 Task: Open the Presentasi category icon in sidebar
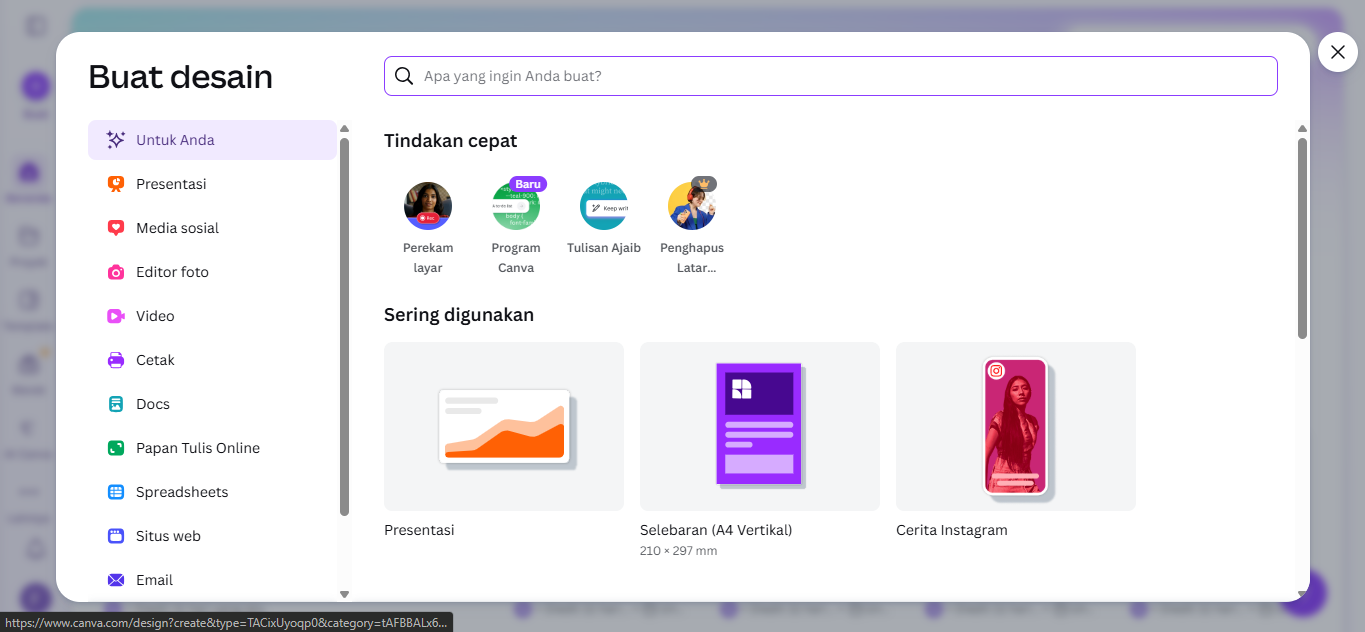click(116, 184)
